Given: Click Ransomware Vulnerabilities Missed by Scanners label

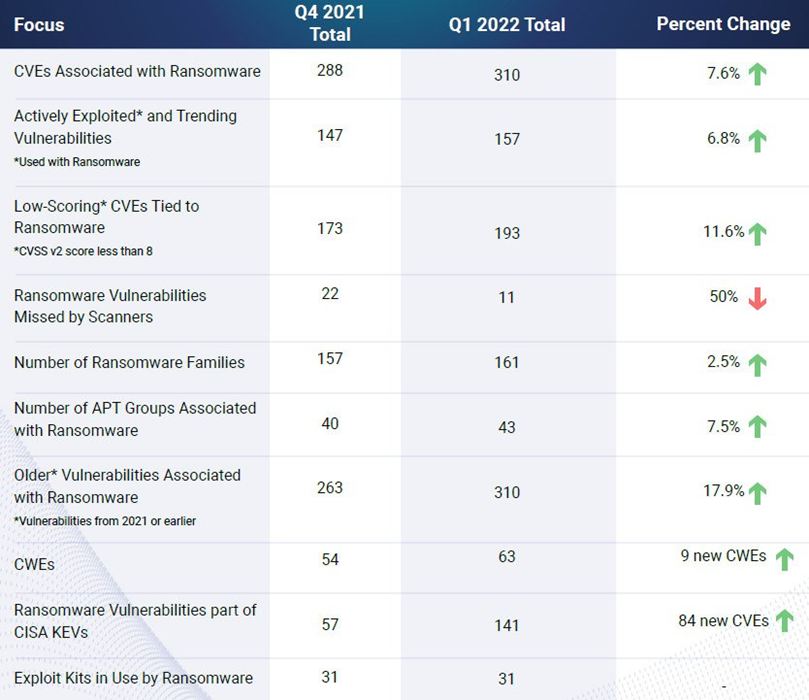Looking at the screenshot, I should pos(110,306).
